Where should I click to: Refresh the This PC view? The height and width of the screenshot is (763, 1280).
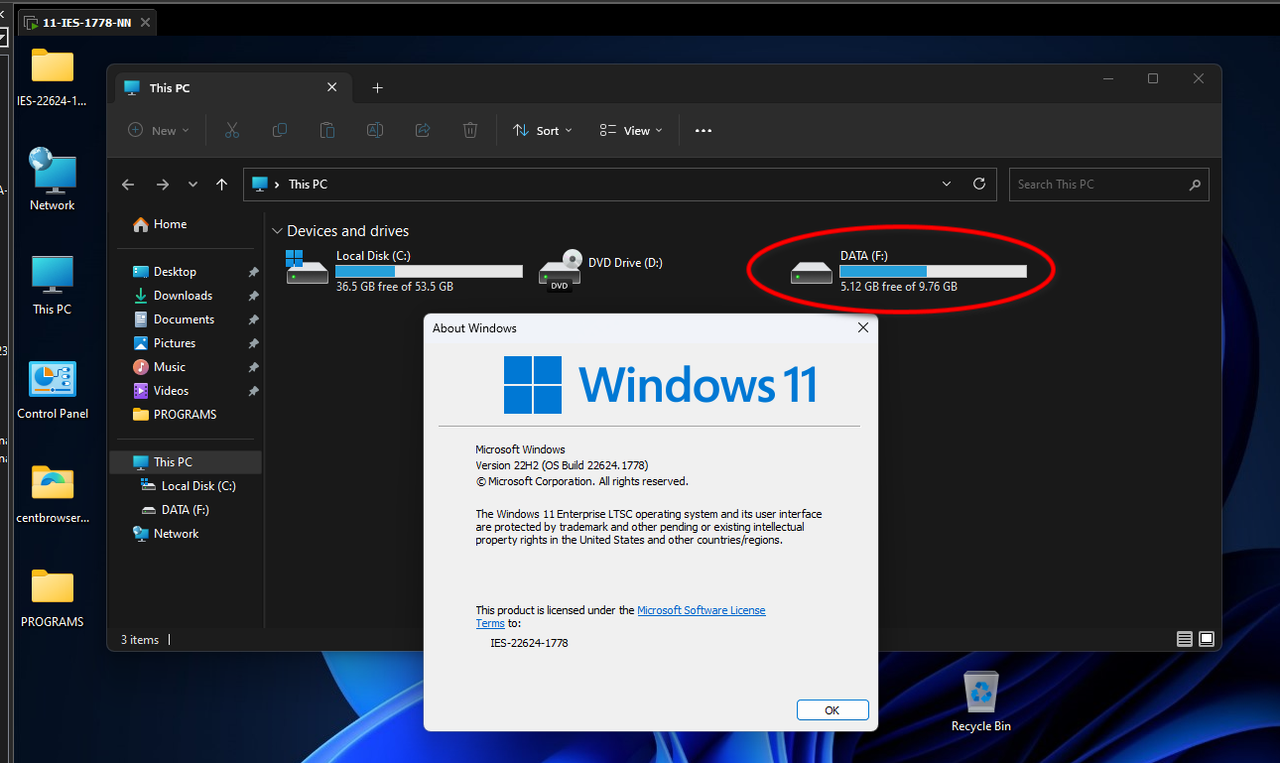[x=979, y=184]
